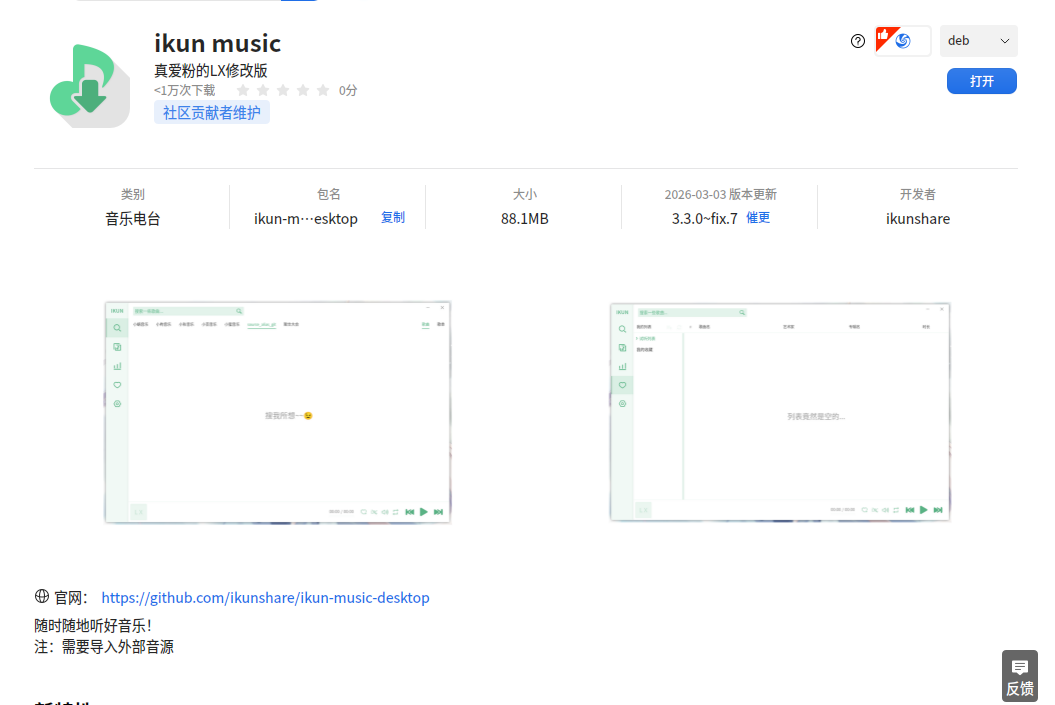1055x705 pixels.
Task: Click the developer name ikunshare
Action: pyautogui.click(x=918, y=219)
